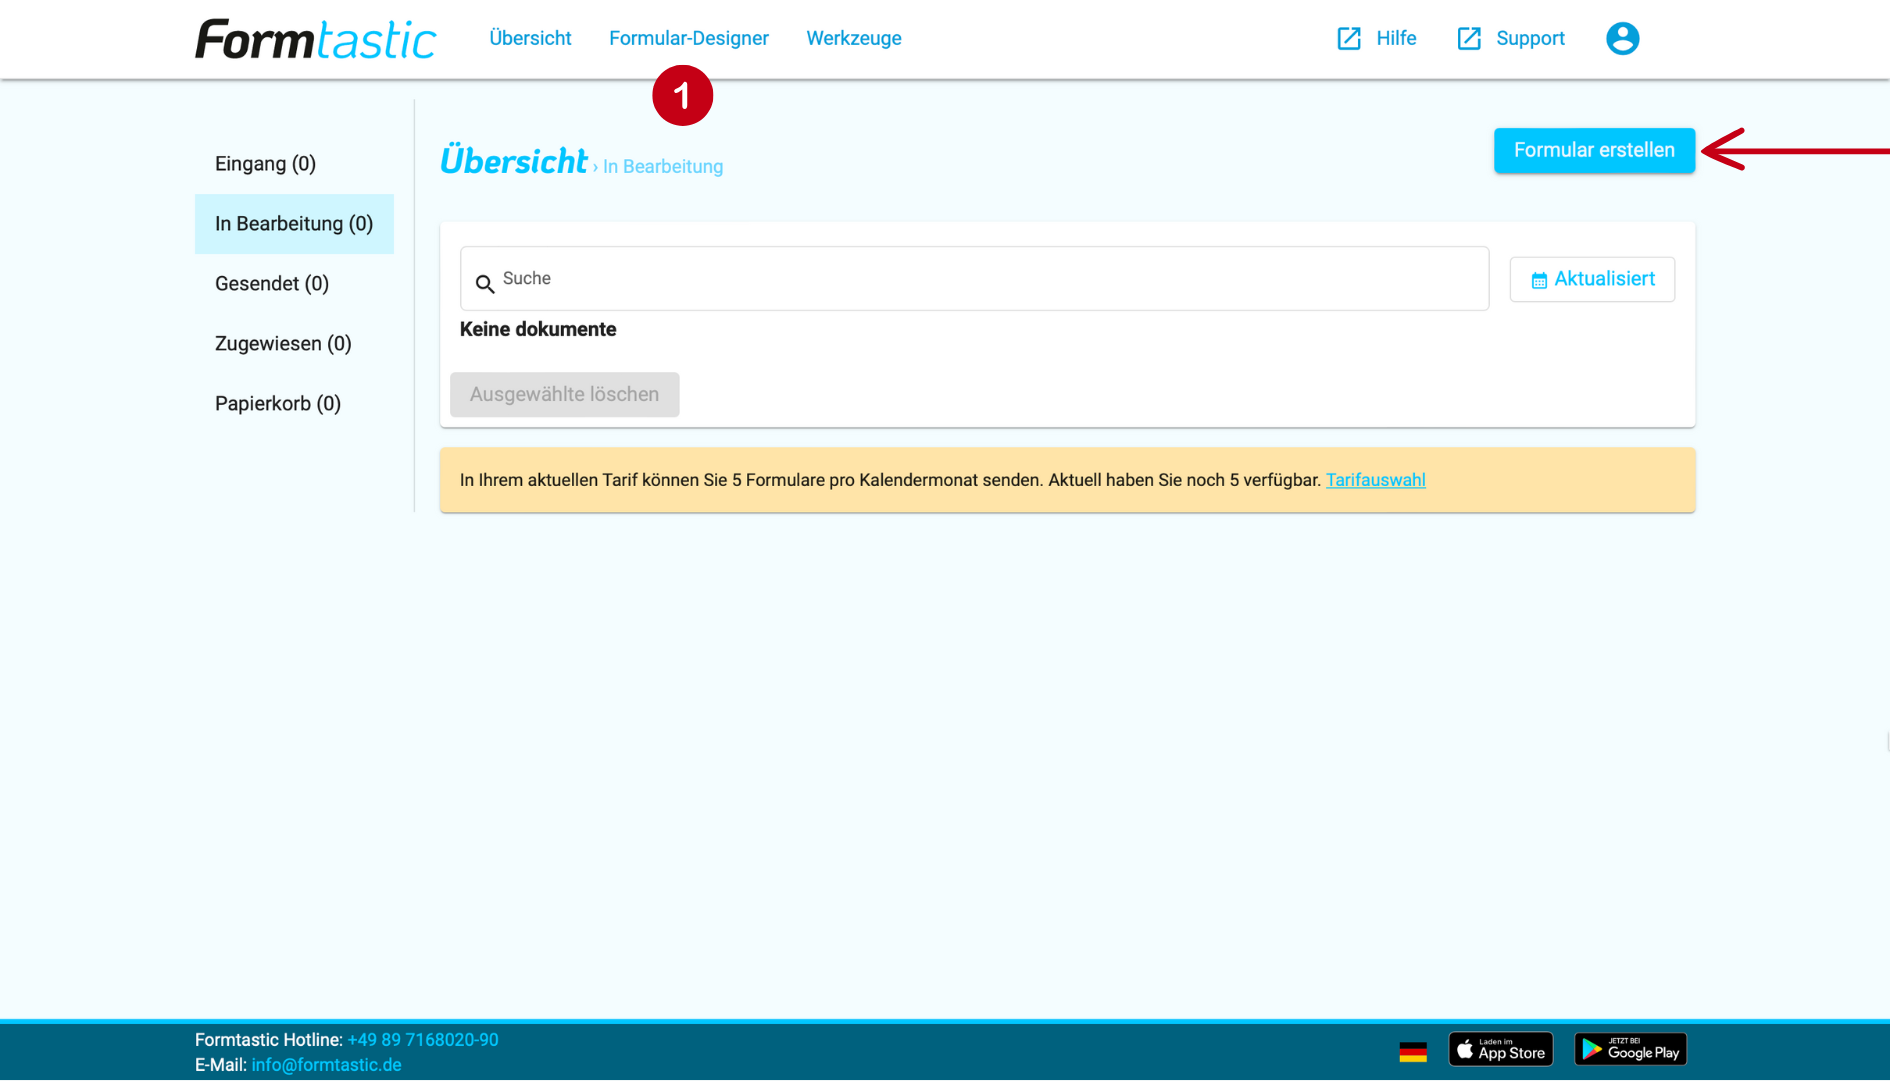Open the Hilfe link

[1396, 38]
